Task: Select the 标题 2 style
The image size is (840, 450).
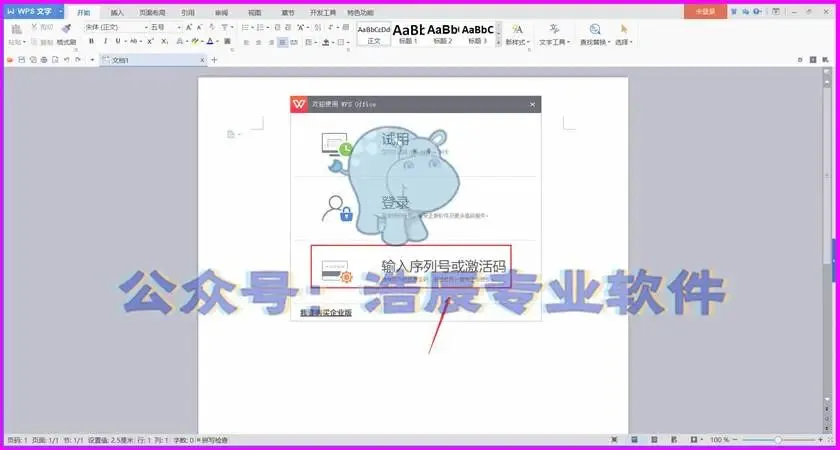Action: (442, 34)
